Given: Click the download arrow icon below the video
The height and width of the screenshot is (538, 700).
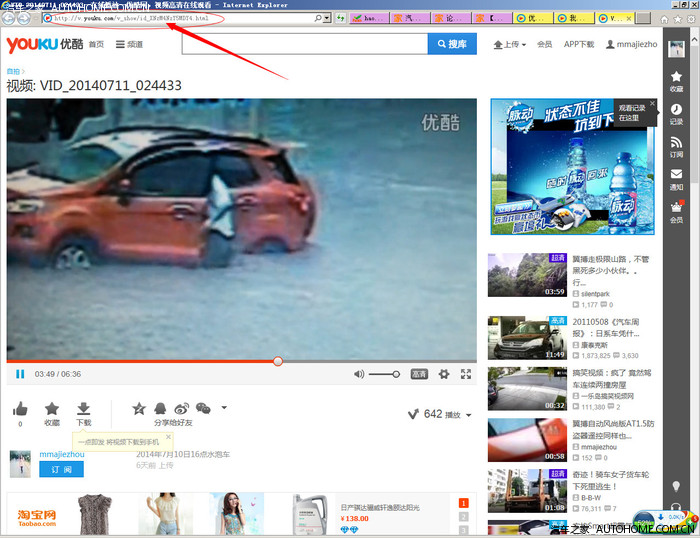Looking at the screenshot, I should [84, 409].
